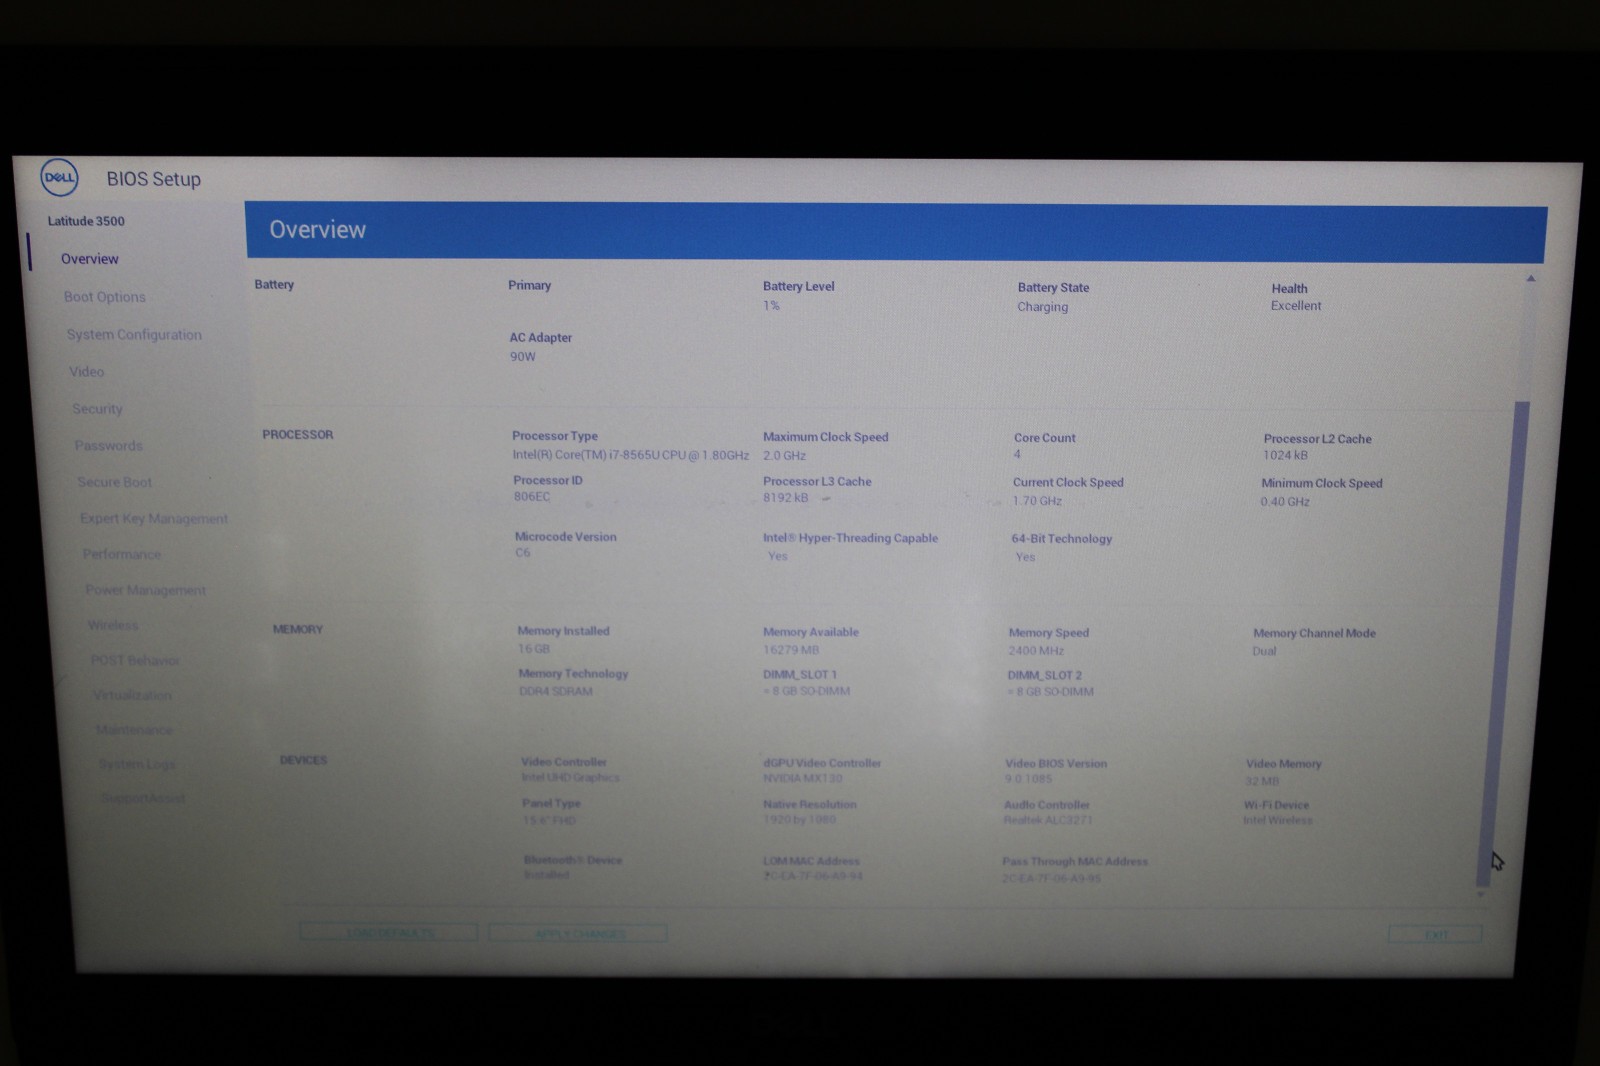
Task: Open the Maintenance section
Action: click(x=134, y=729)
